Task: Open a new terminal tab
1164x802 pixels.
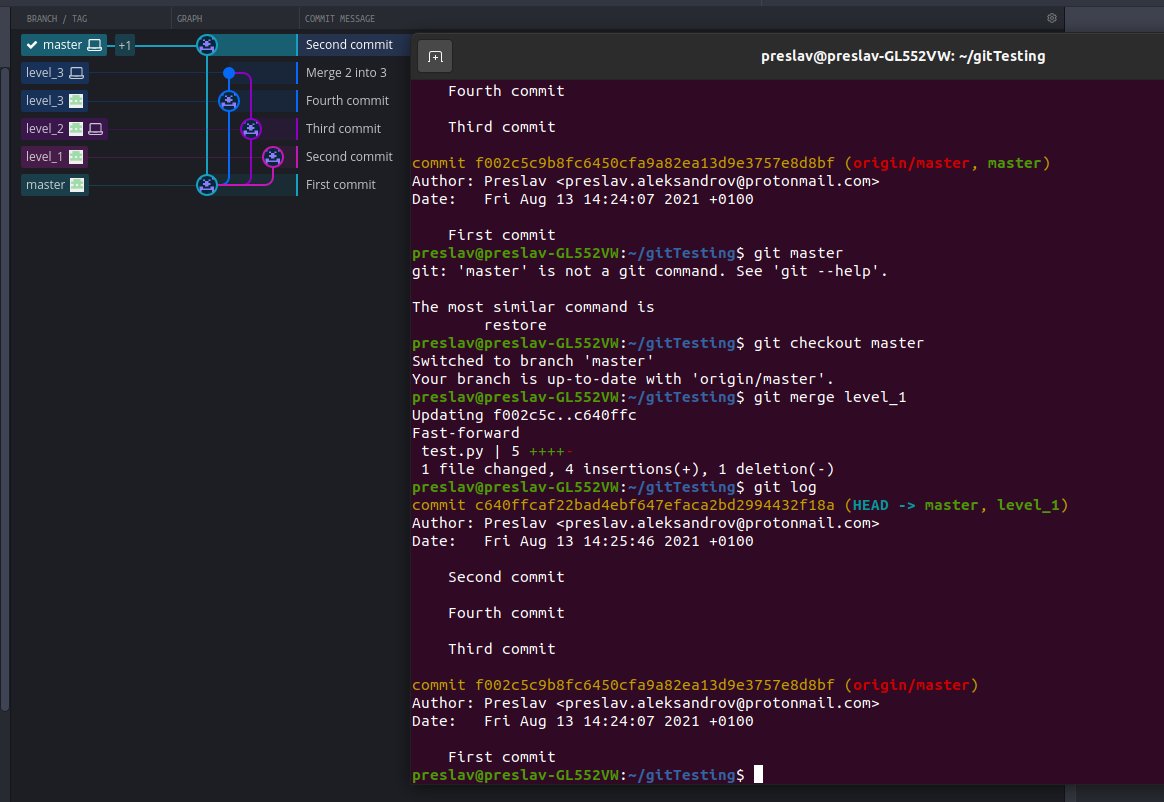Action: pyautogui.click(x=435, y=56)
